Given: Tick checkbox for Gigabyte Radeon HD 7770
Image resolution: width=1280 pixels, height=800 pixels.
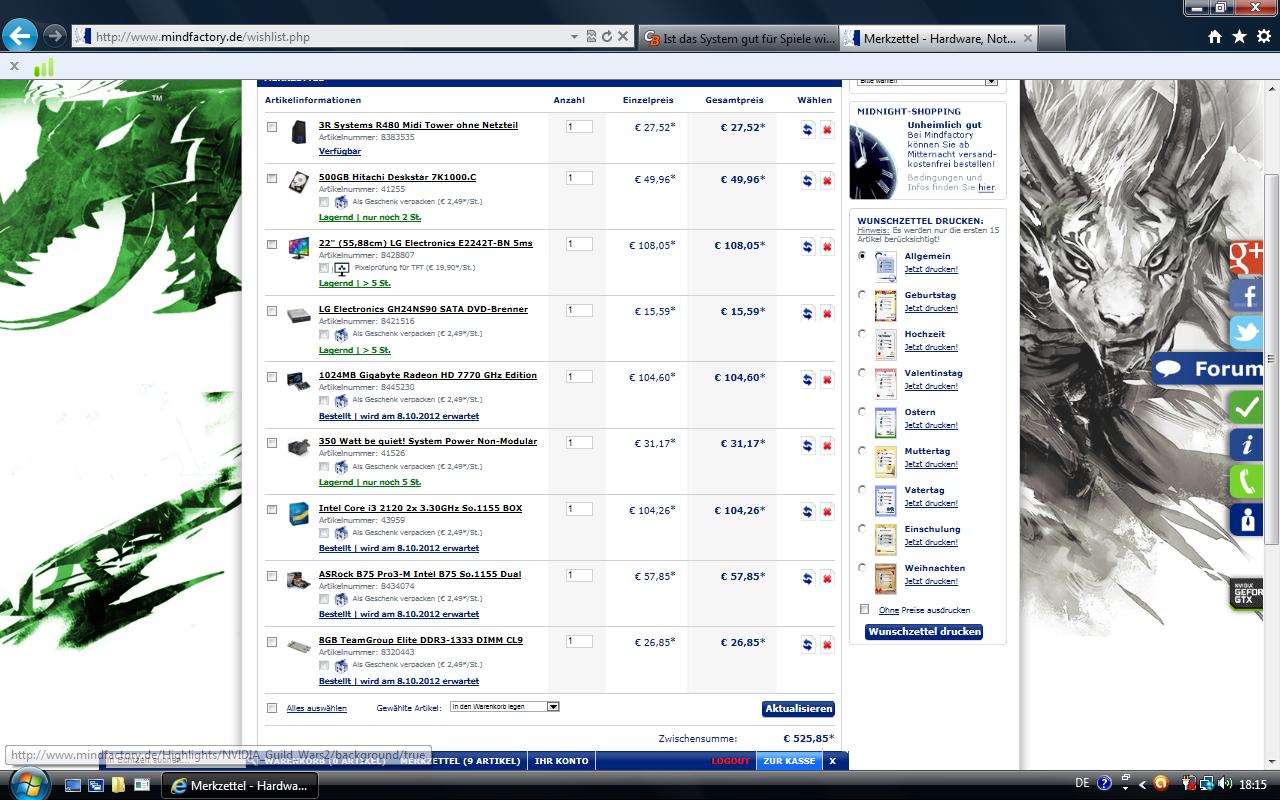Looking at the screenshot, I should (x=272, y=377).
